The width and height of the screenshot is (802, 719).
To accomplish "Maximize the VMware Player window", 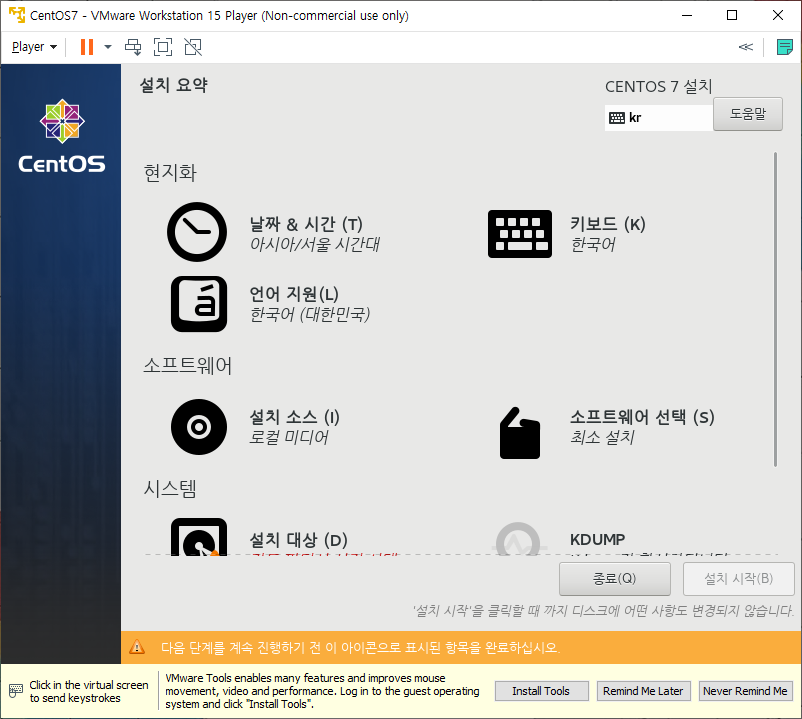I will click(x=732, y=15).
